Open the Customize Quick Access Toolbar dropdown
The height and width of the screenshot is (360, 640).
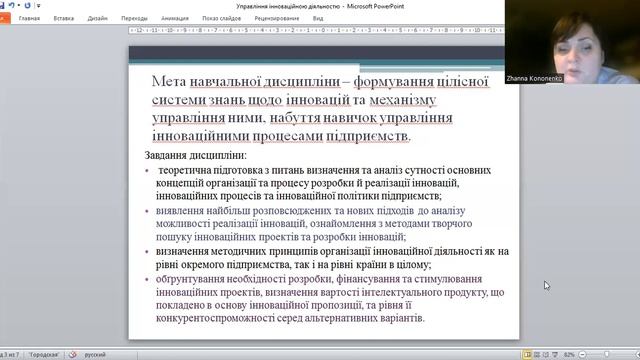click(x=38, y=6)
